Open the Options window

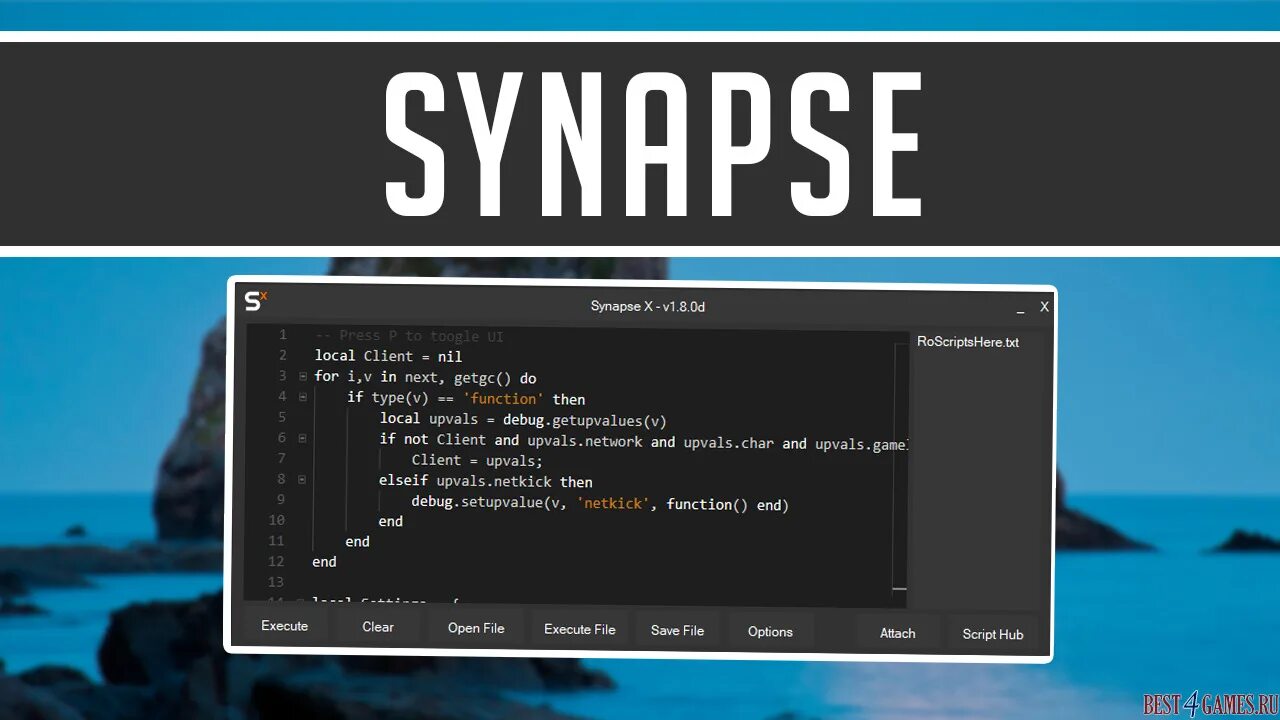pos(770,631)
